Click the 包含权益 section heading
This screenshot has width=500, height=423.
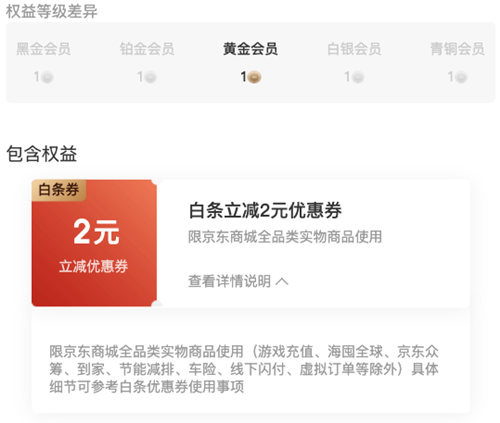(x=42, y=154)
